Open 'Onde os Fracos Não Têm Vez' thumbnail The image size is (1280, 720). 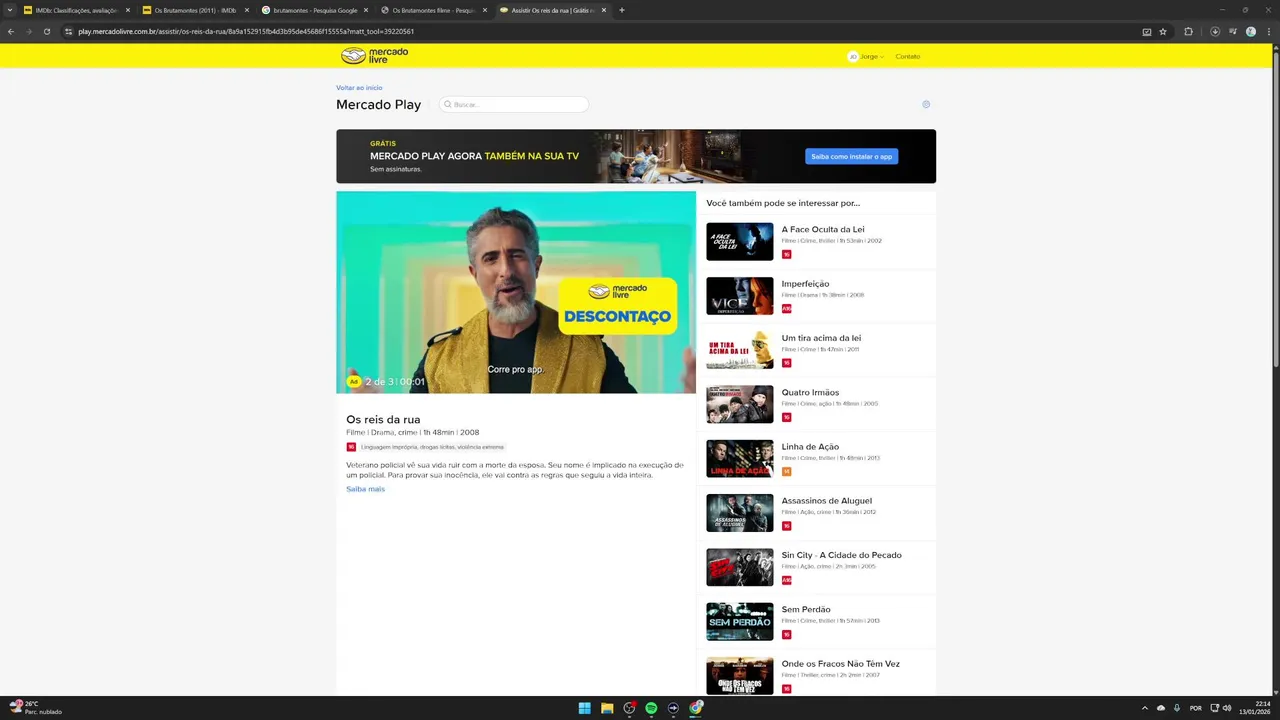[x=740, y=675]
